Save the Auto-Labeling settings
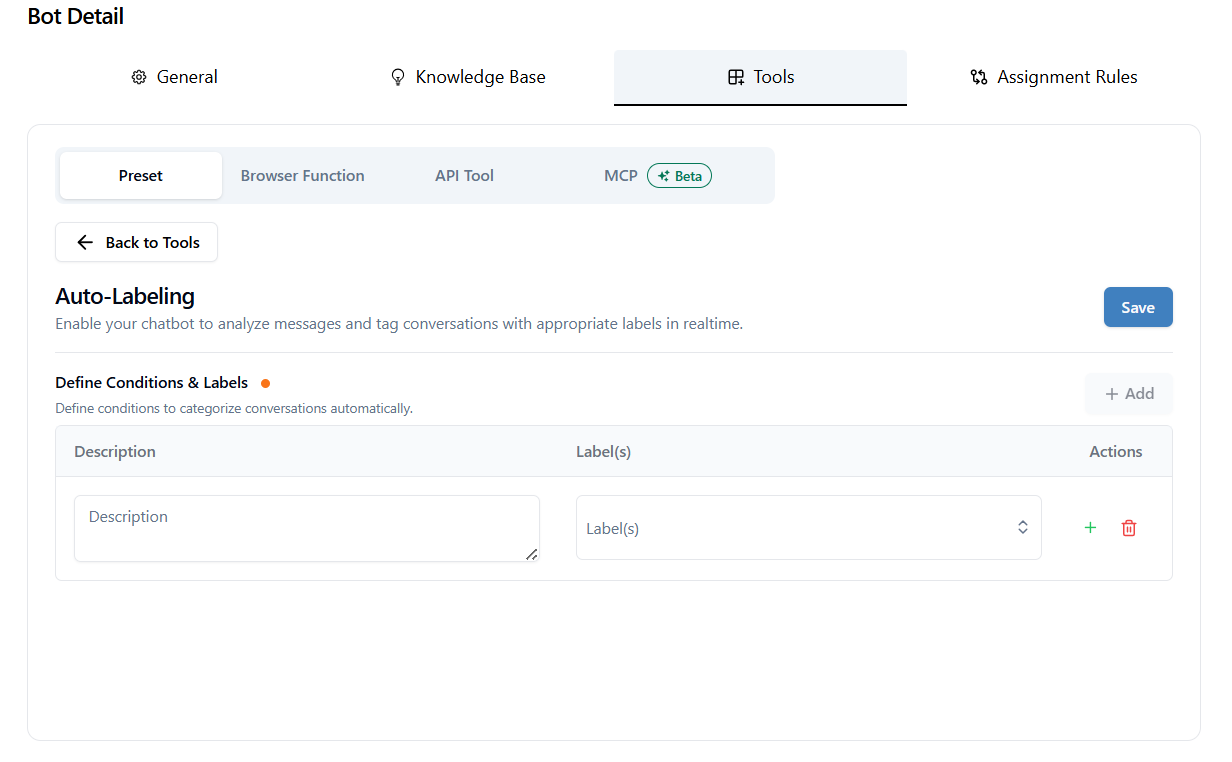Screen dimensions: 1232x762 coord(1138,307)
